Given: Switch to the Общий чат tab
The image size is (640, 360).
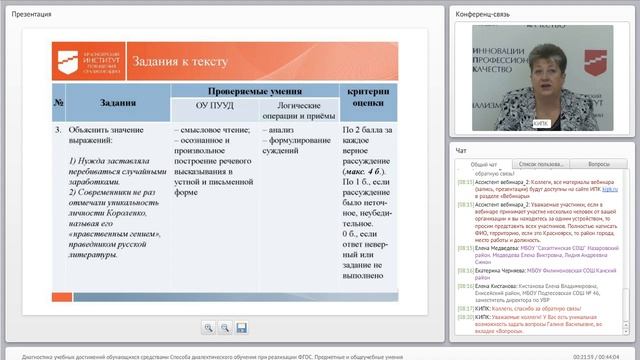Looking at the screenshot, I should (484, 164).
